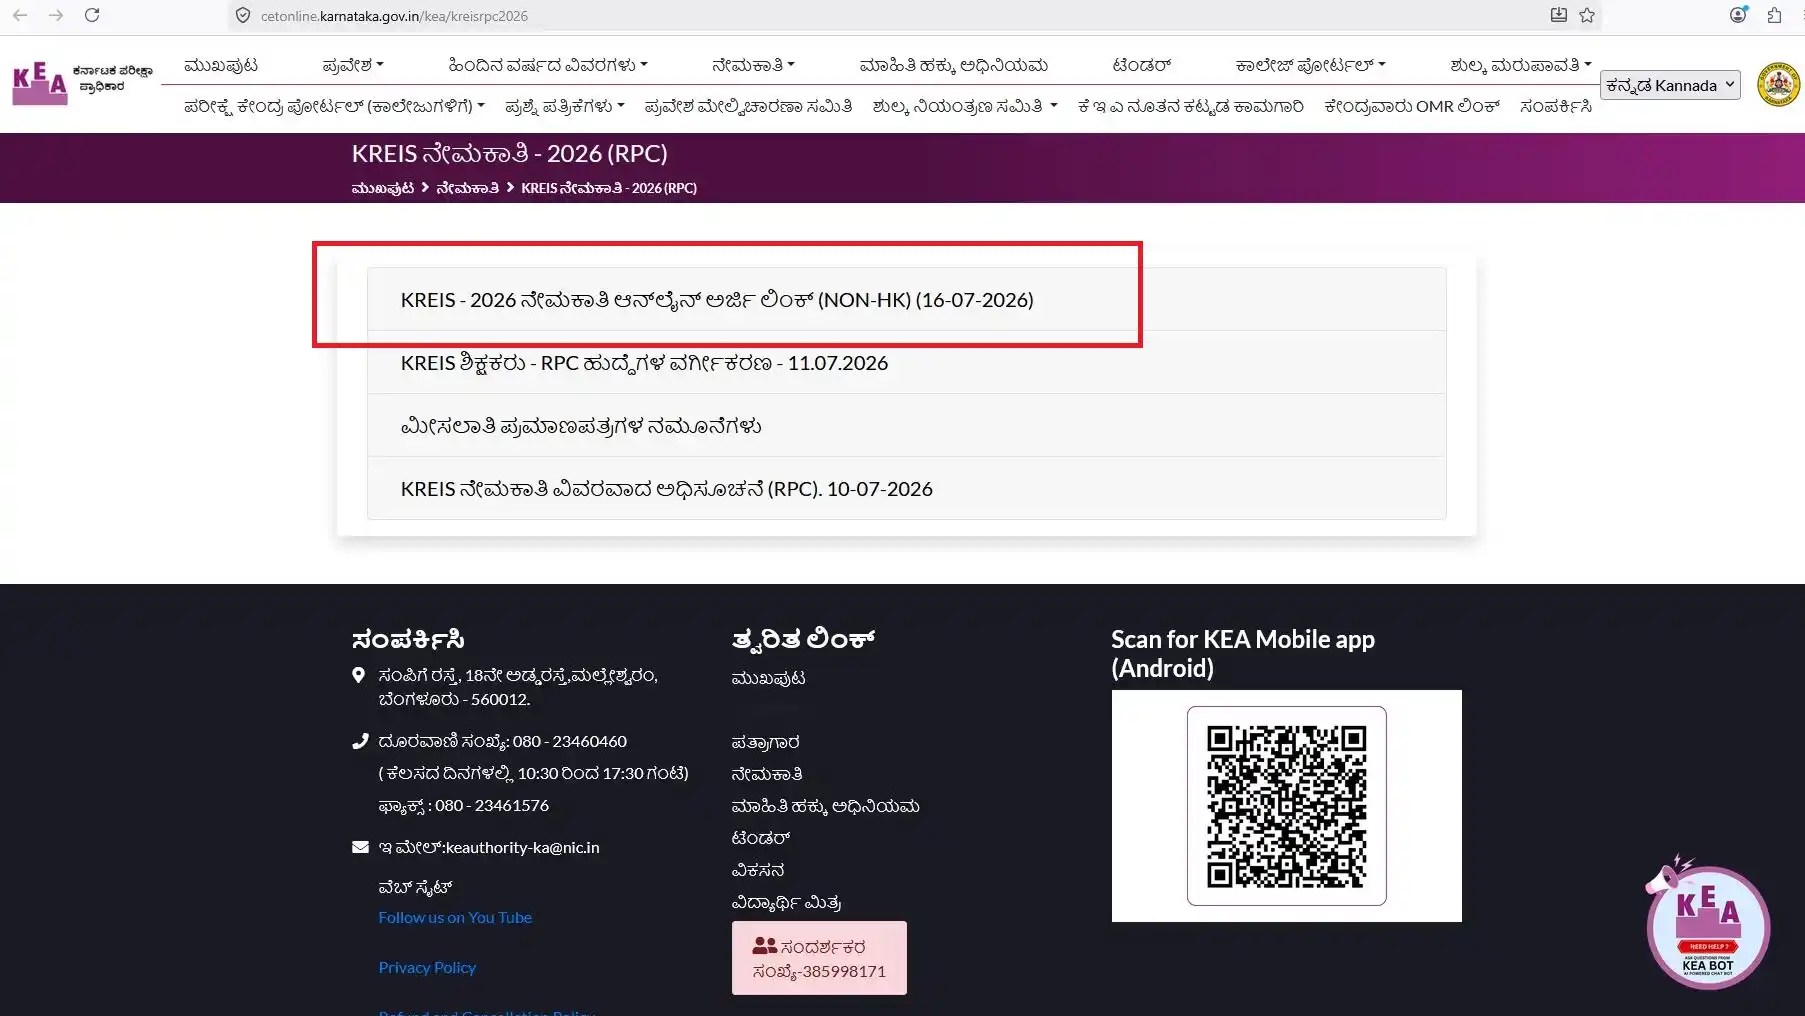Screen dimensions: 1805x1016
Task: Click the Scan for KEA Mobile app heading
Action: 1243,653
